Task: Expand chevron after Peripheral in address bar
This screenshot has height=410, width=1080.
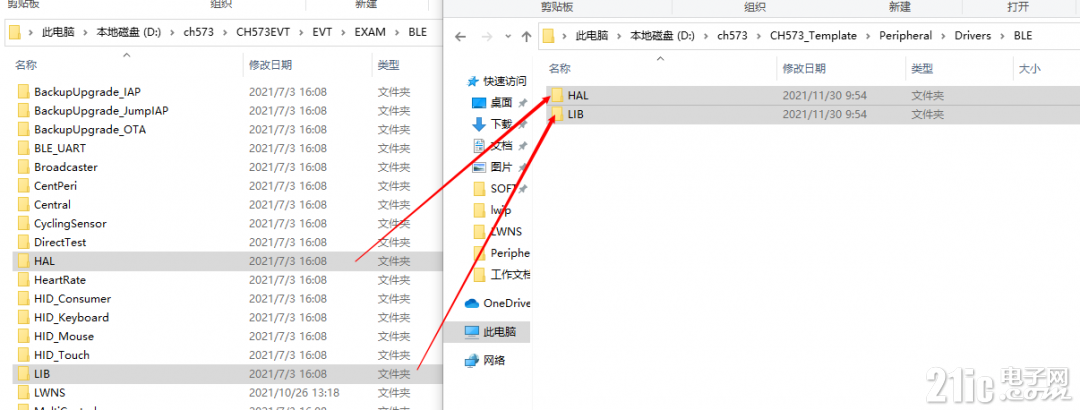Action: [943, 35]
